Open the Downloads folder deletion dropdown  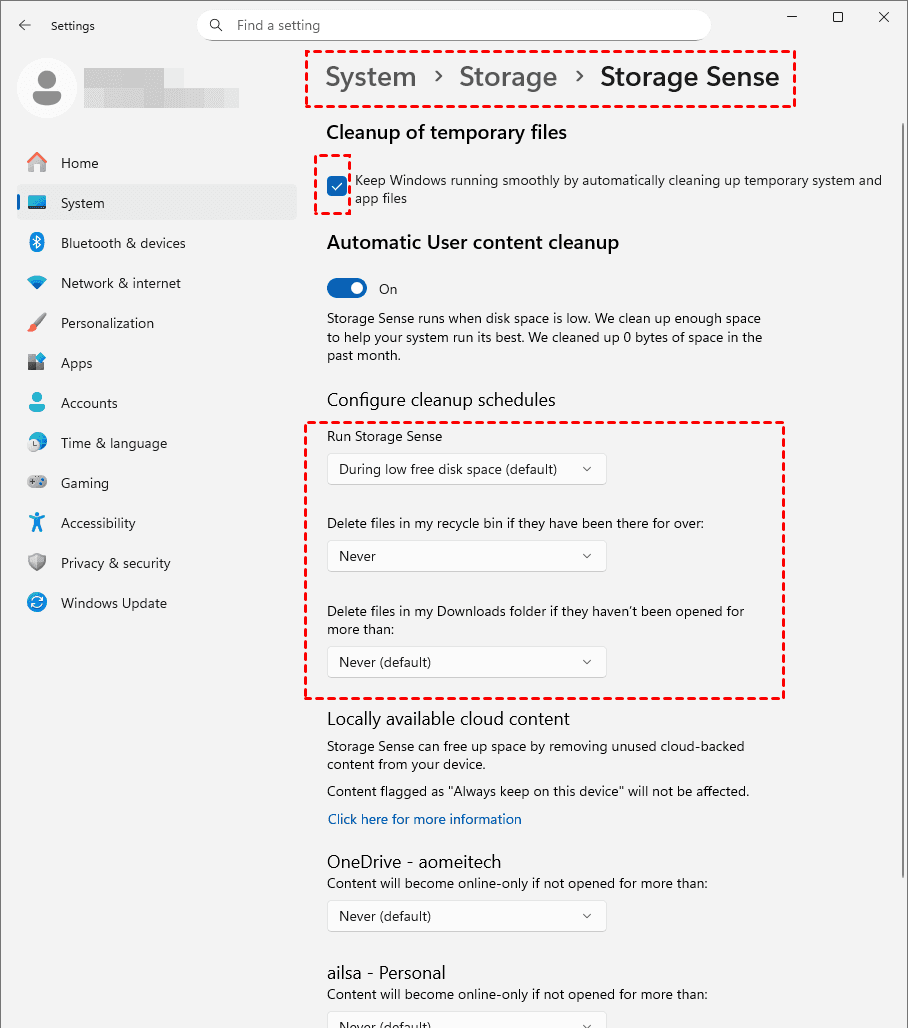point(466,662)
